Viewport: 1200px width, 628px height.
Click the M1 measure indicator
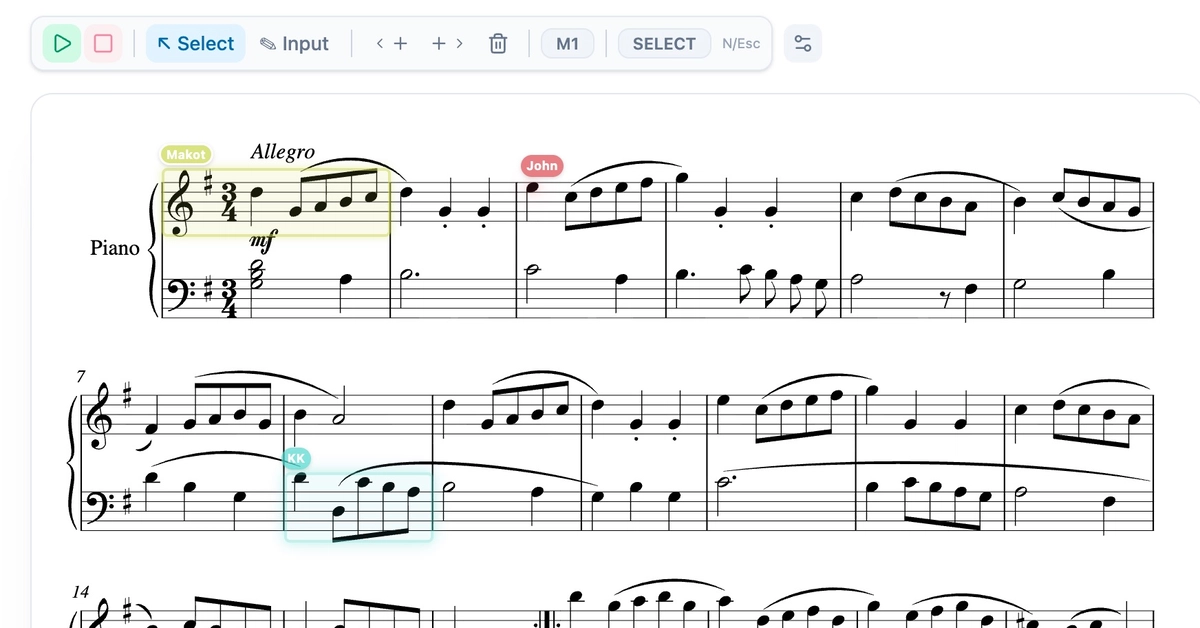(567, 43)
